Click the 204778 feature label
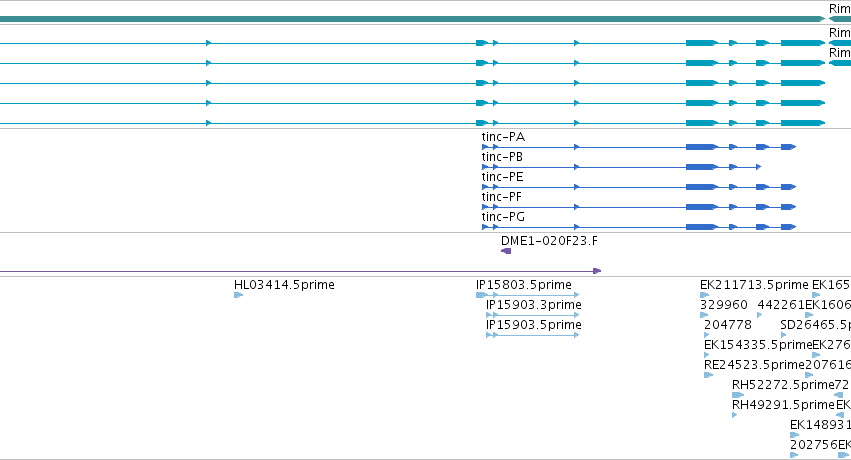Image resolution: width=851 pixels, height=460 pixels. [x=728, y=325]
